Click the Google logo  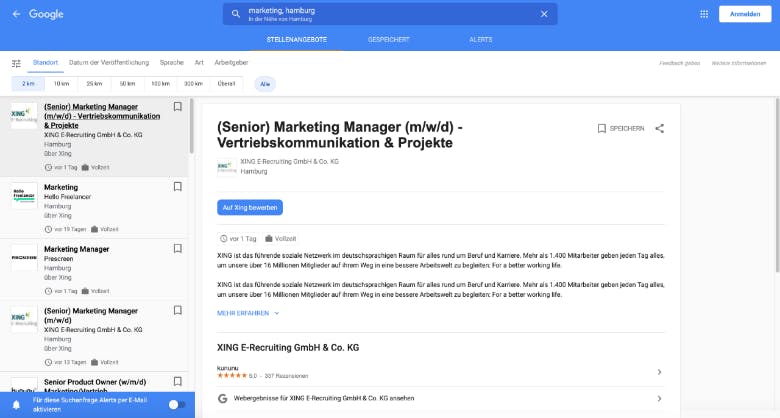point(46,14)
